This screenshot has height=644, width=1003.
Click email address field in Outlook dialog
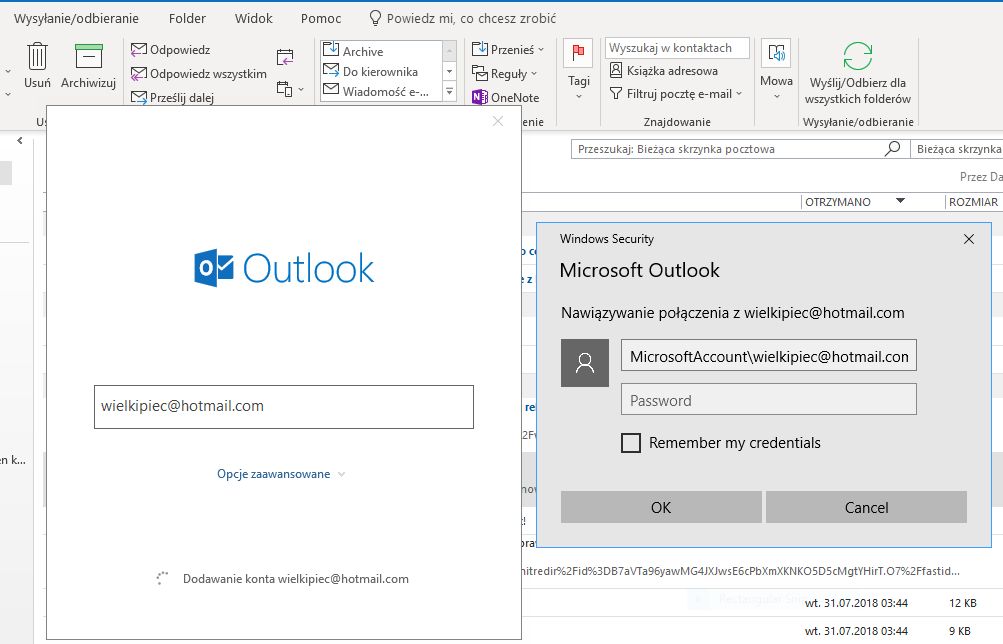click(x=284, y=407)
